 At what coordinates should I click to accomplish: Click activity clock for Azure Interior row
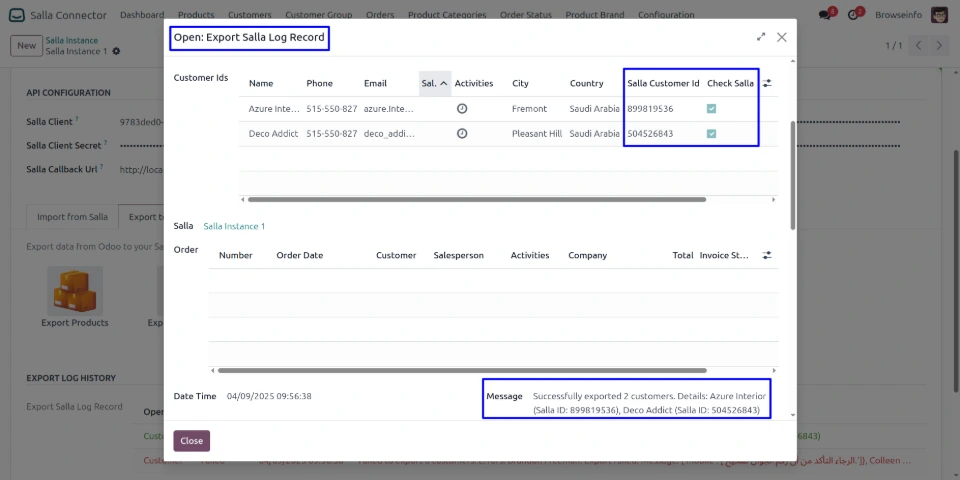pos(462,108)
